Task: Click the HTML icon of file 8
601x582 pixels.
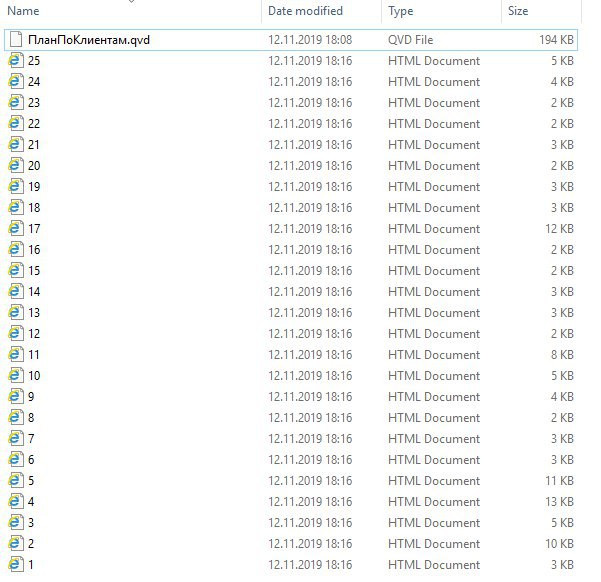Action: click(x=16, y=418)
